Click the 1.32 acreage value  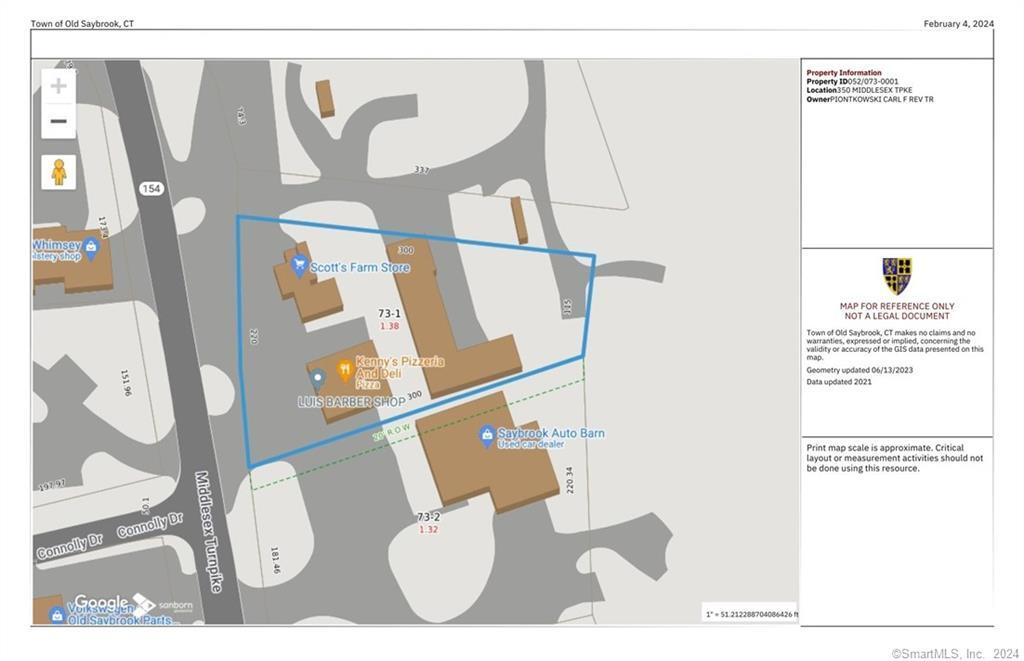428,529
